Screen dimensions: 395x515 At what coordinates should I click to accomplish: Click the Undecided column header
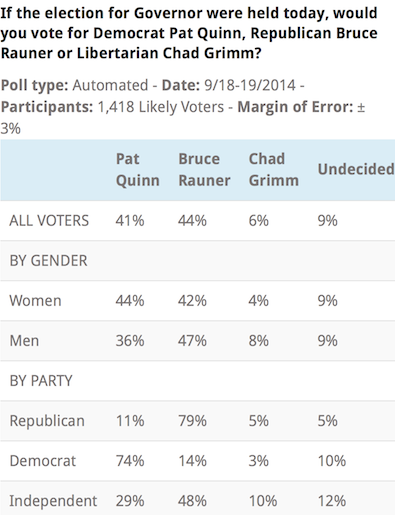coord(356,169)
